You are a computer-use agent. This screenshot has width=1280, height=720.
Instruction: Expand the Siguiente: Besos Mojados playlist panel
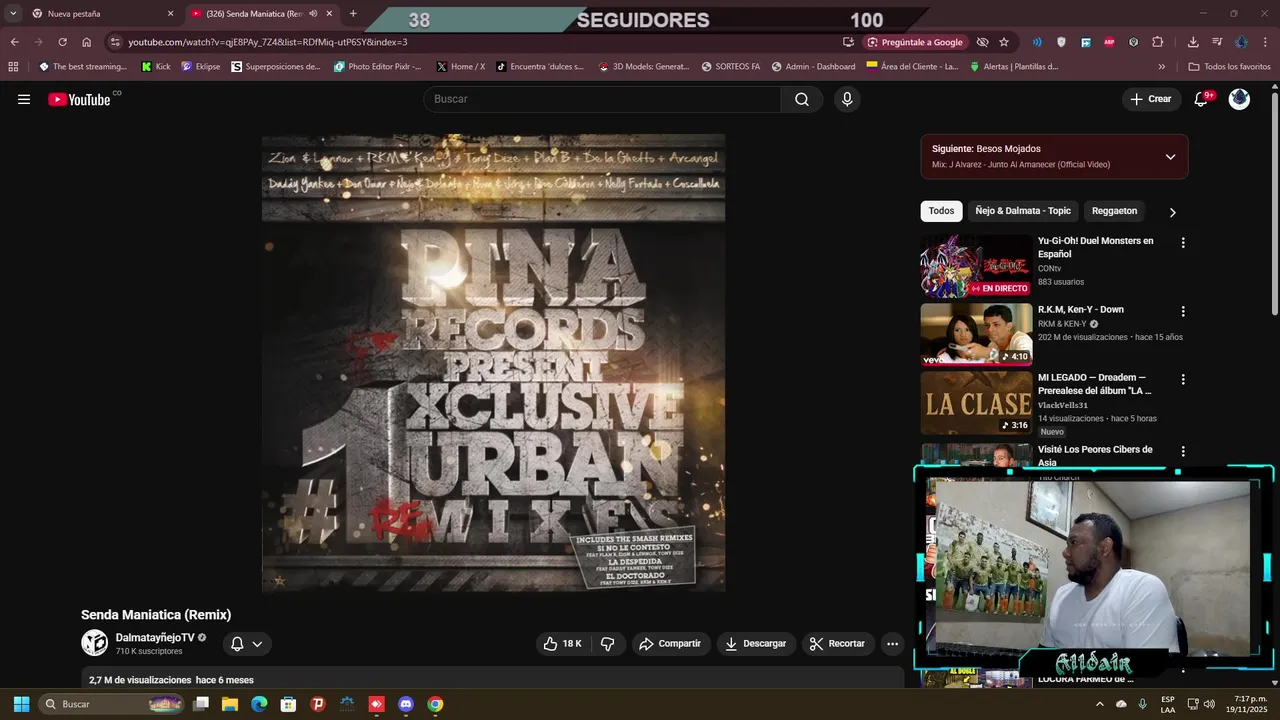(x=1170, y=157)
